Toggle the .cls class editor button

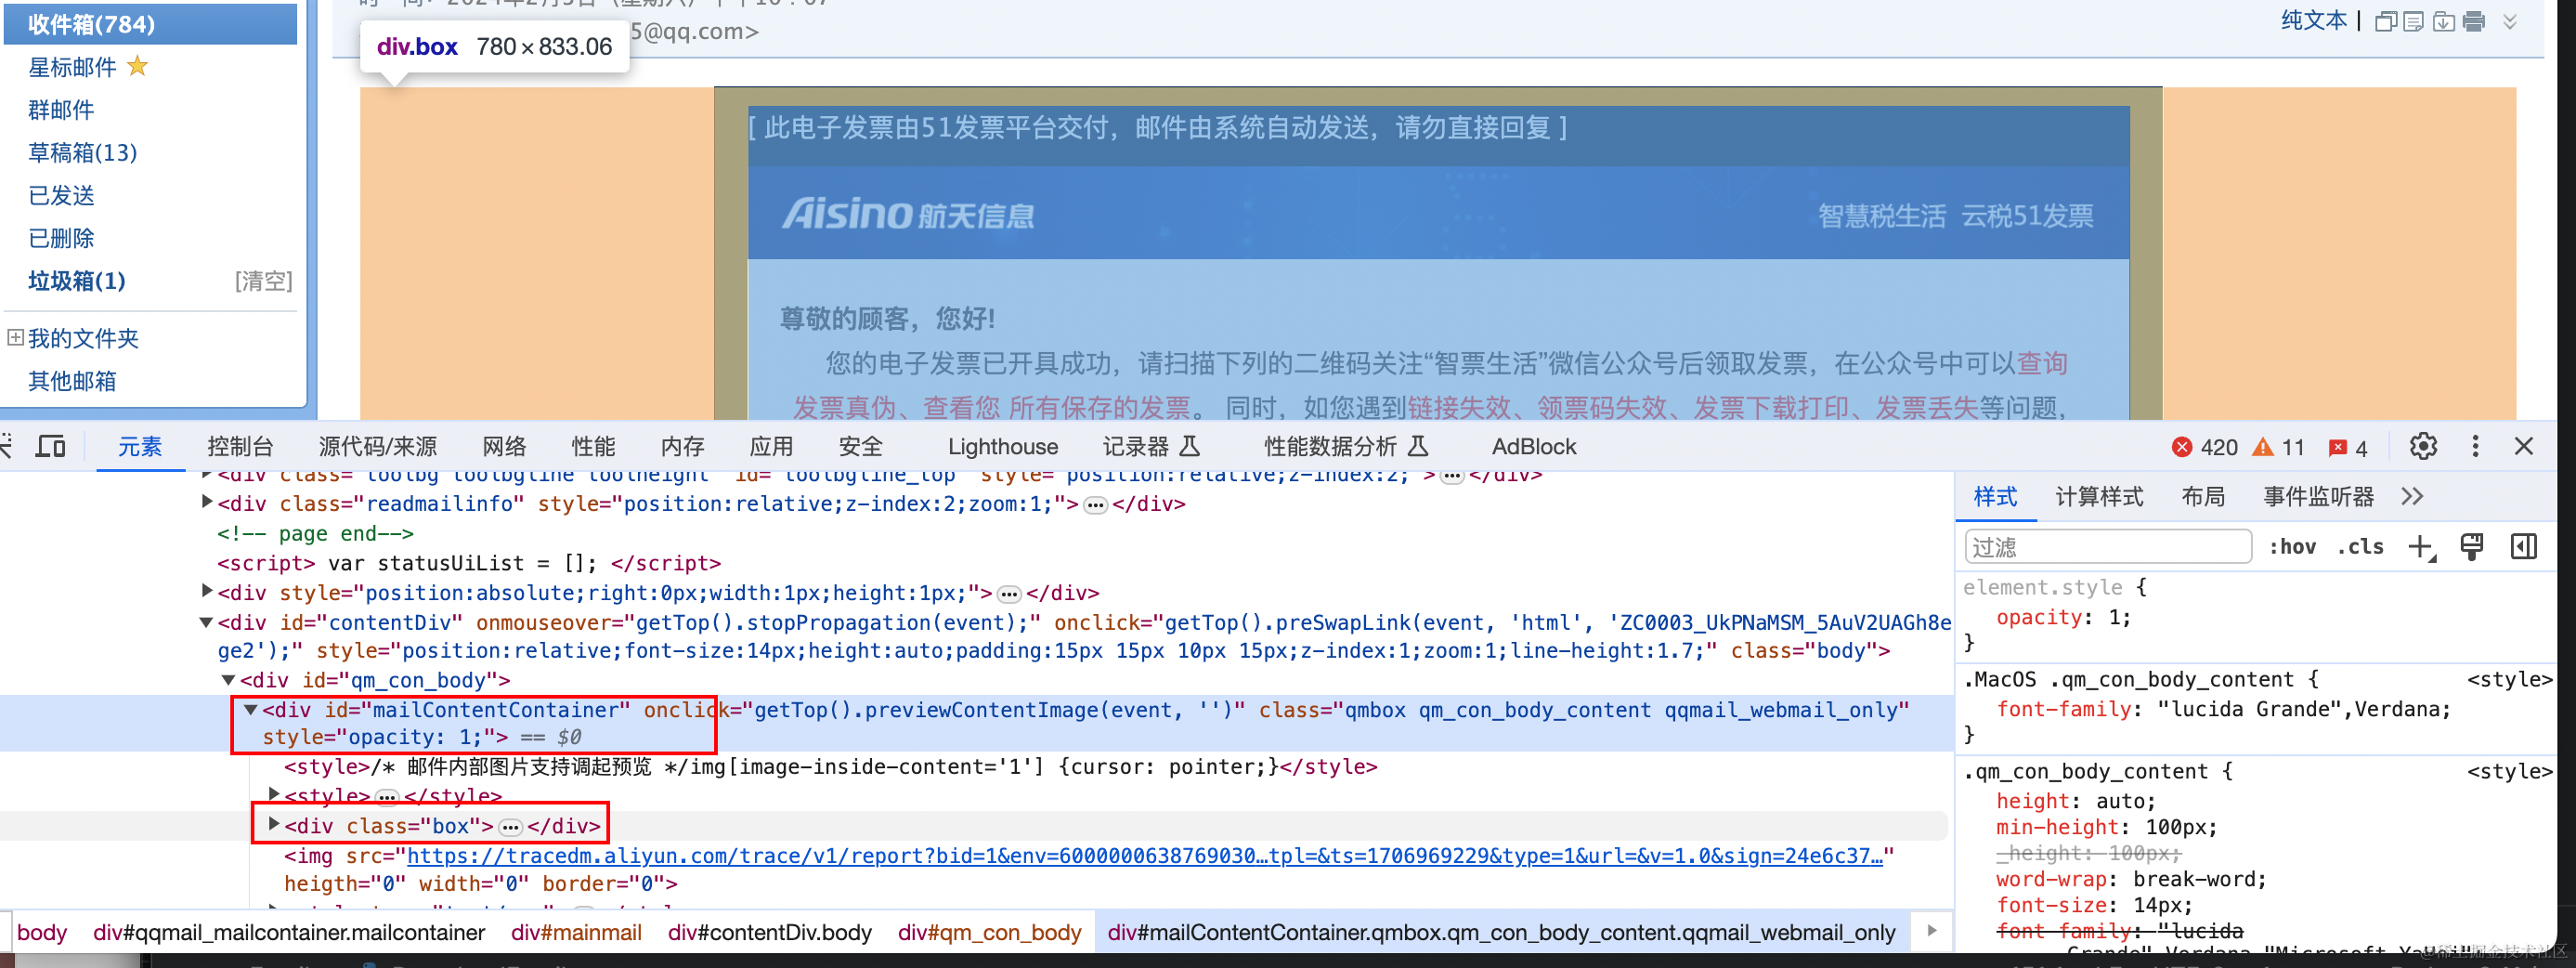(2360, 547)
